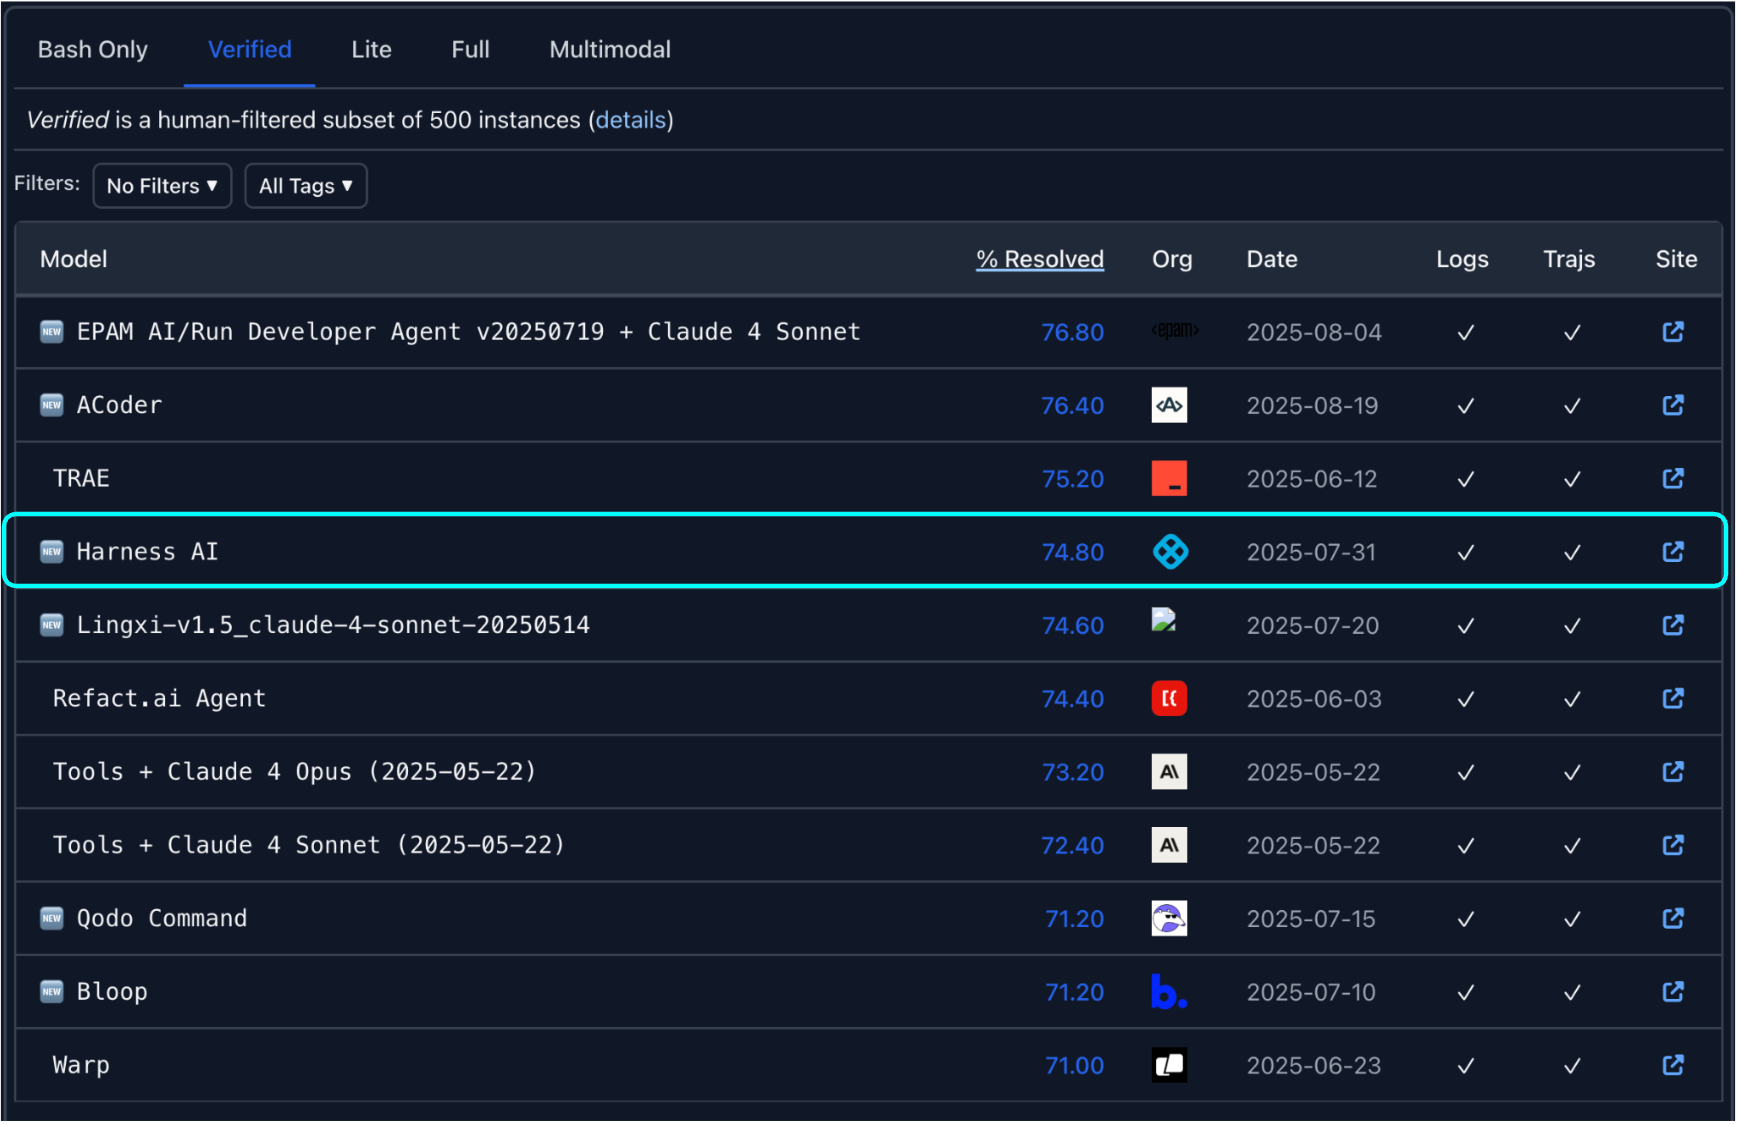This screenshot has height=1124, width=1738.
Task: Click the 74.80 resolved score
Action: pyautogui.click(x=1073, y=552)
